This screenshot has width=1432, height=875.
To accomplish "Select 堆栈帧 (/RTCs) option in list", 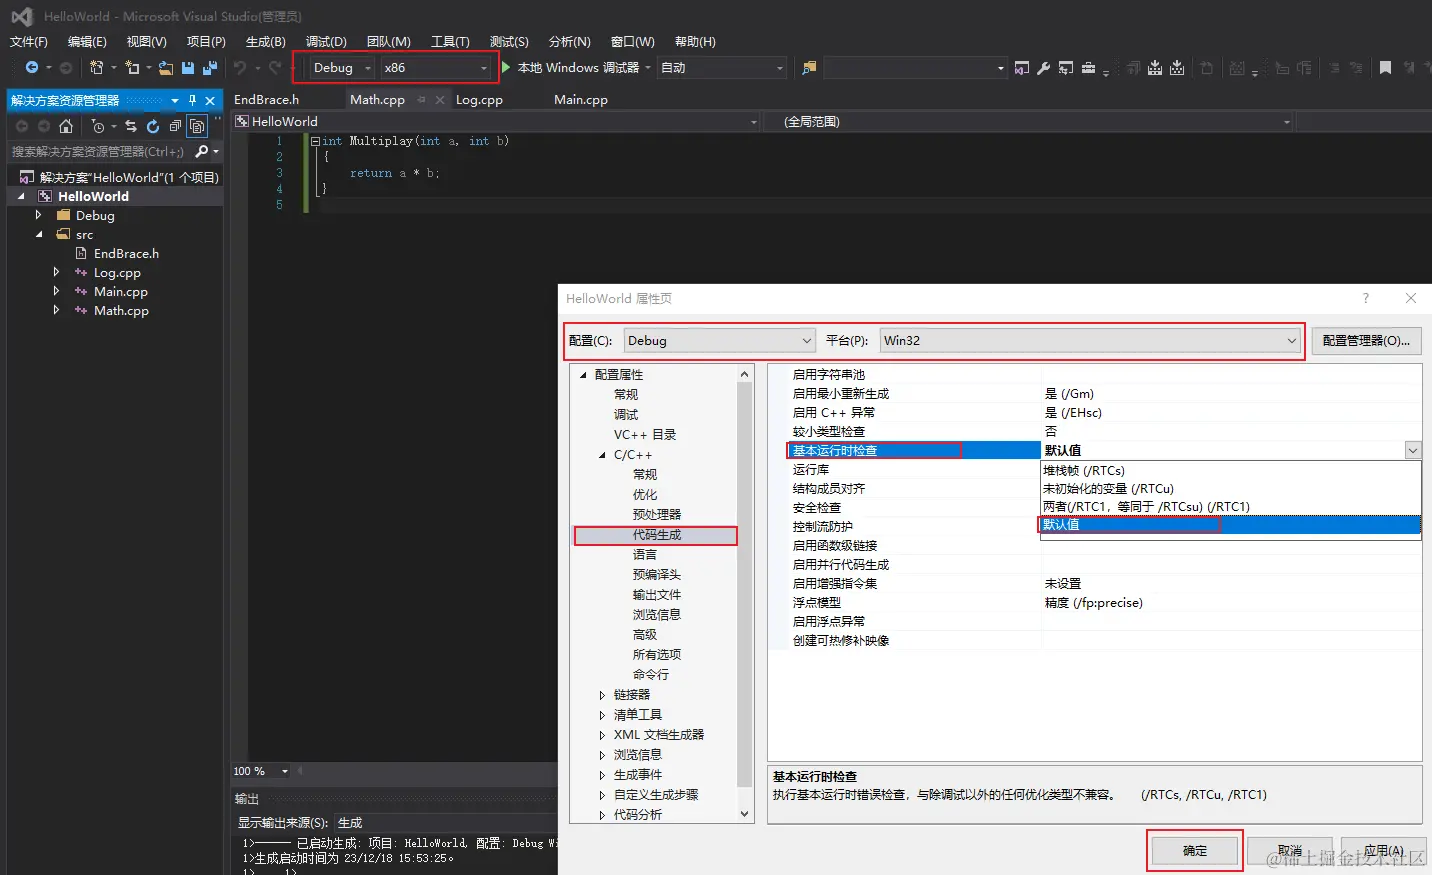I will (1230, 470).
